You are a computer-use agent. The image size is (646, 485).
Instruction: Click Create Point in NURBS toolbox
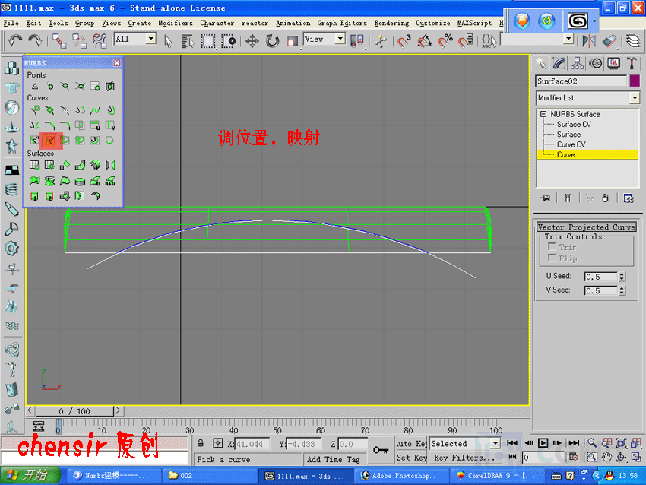(x=35, y=86)
